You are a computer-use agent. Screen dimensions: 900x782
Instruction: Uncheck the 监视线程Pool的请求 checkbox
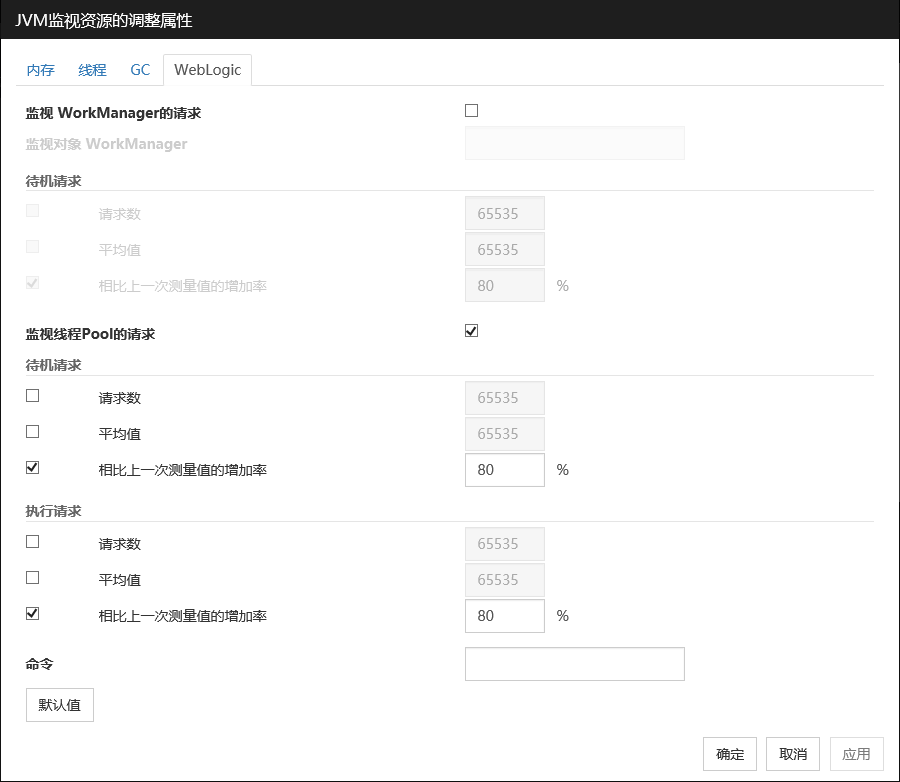(472, 332)
